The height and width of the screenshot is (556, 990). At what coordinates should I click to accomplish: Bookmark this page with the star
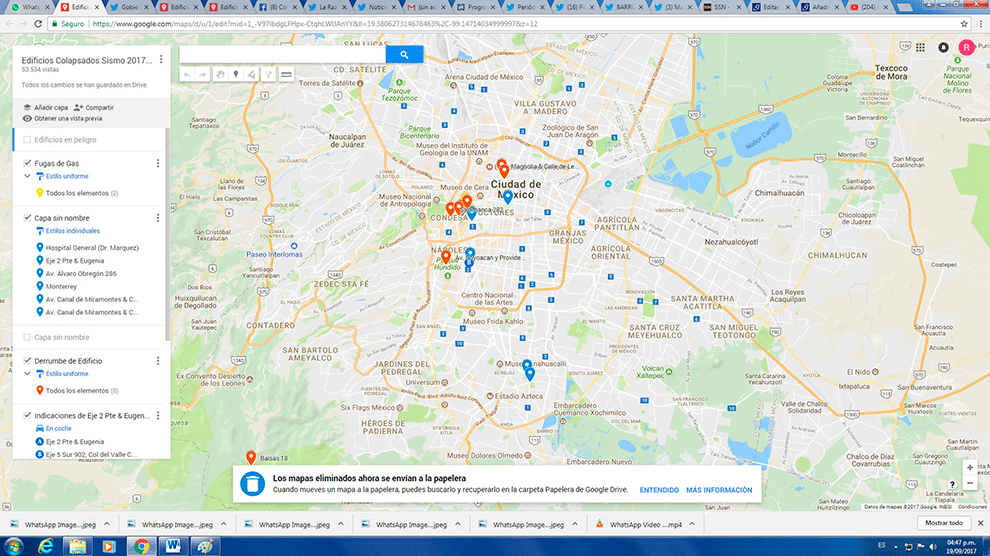point(964,24)
